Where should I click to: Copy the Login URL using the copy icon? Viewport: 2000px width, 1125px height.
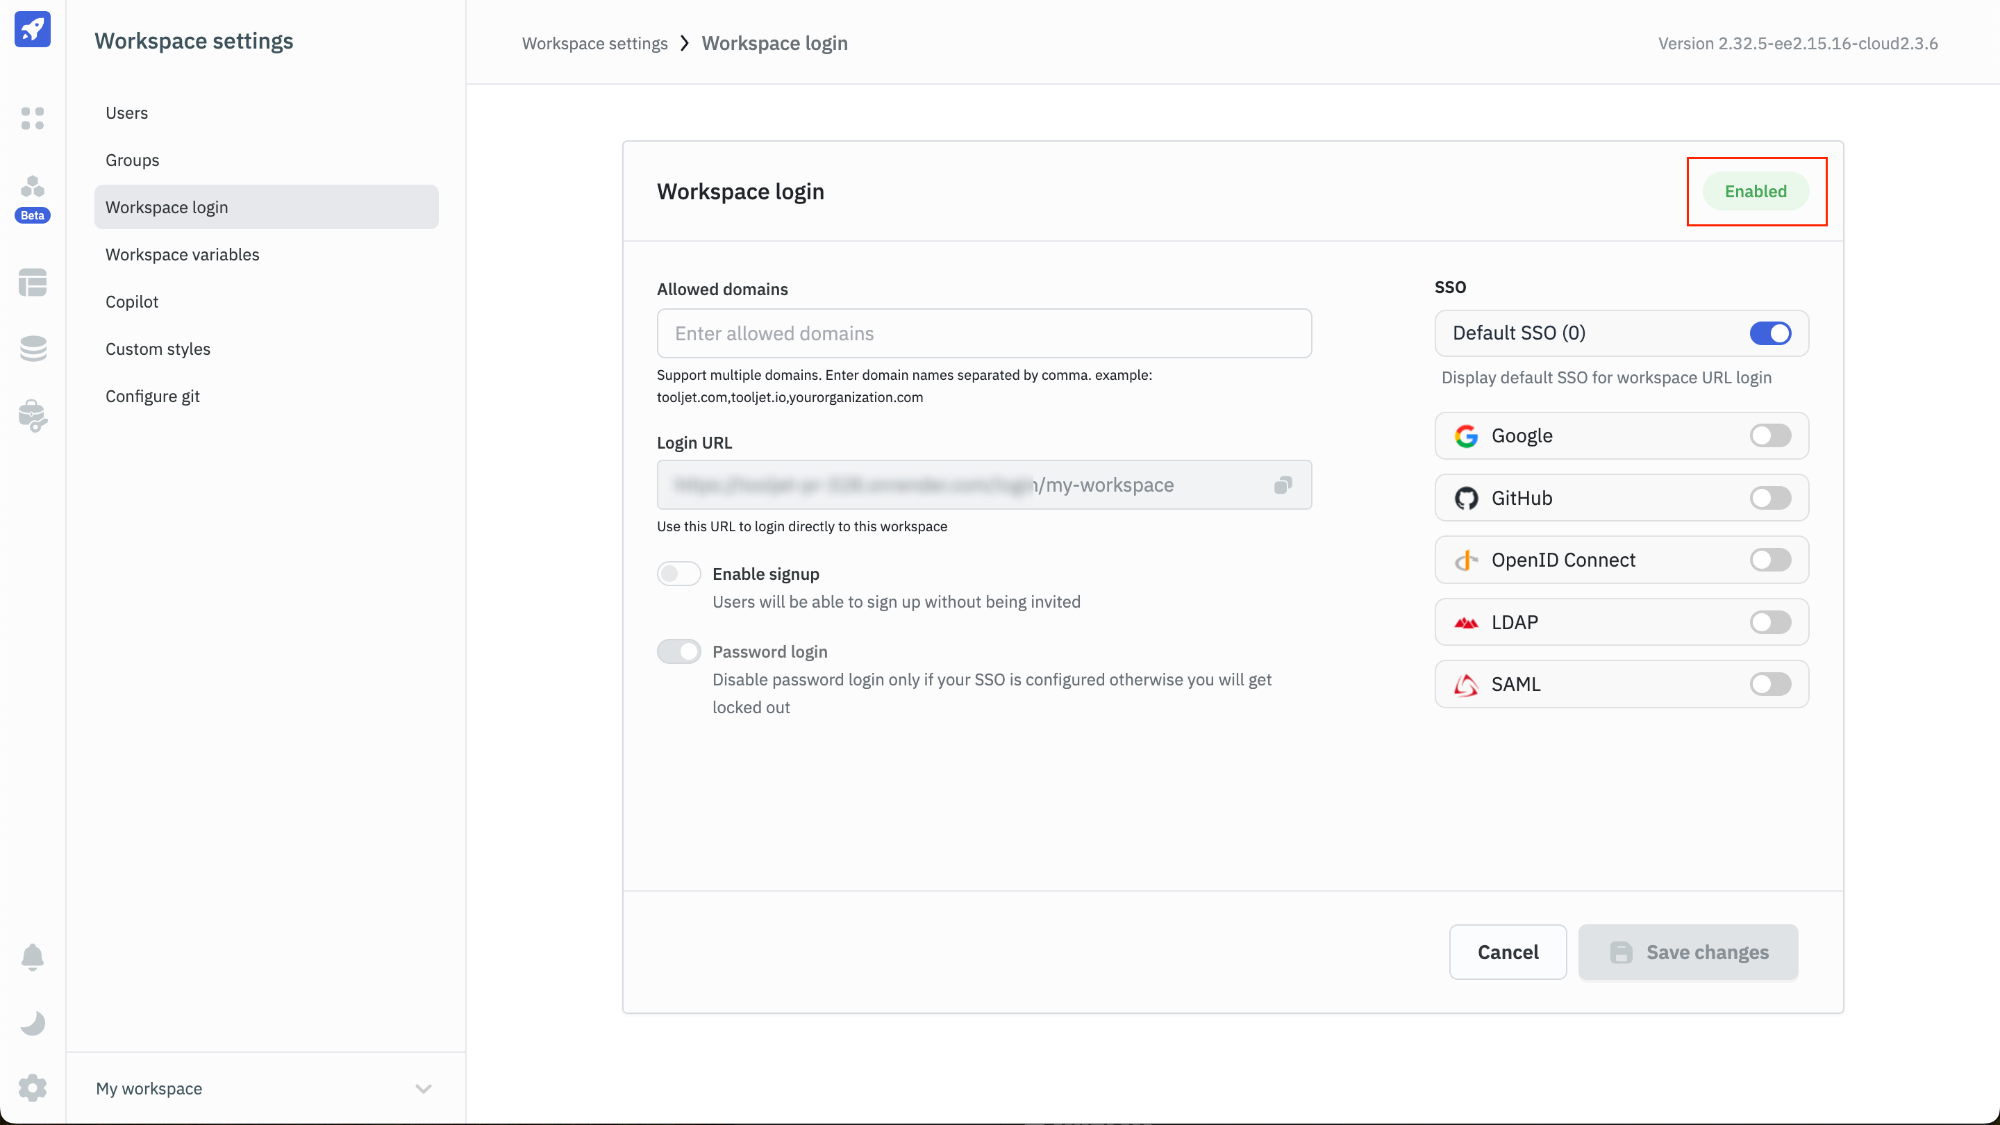tap(1283, 485)
